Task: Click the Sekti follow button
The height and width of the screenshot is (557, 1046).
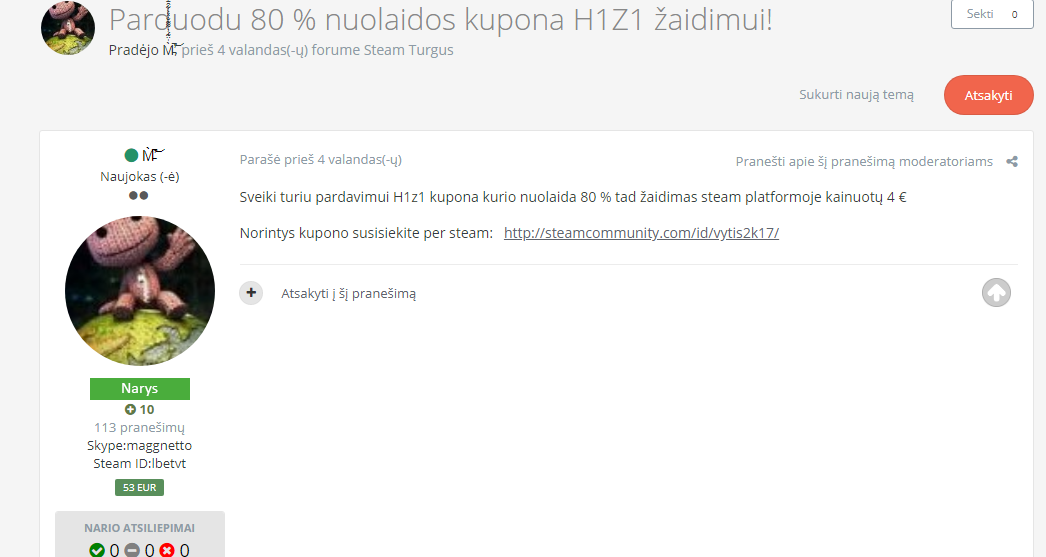Action: click(x=992, y=14)
